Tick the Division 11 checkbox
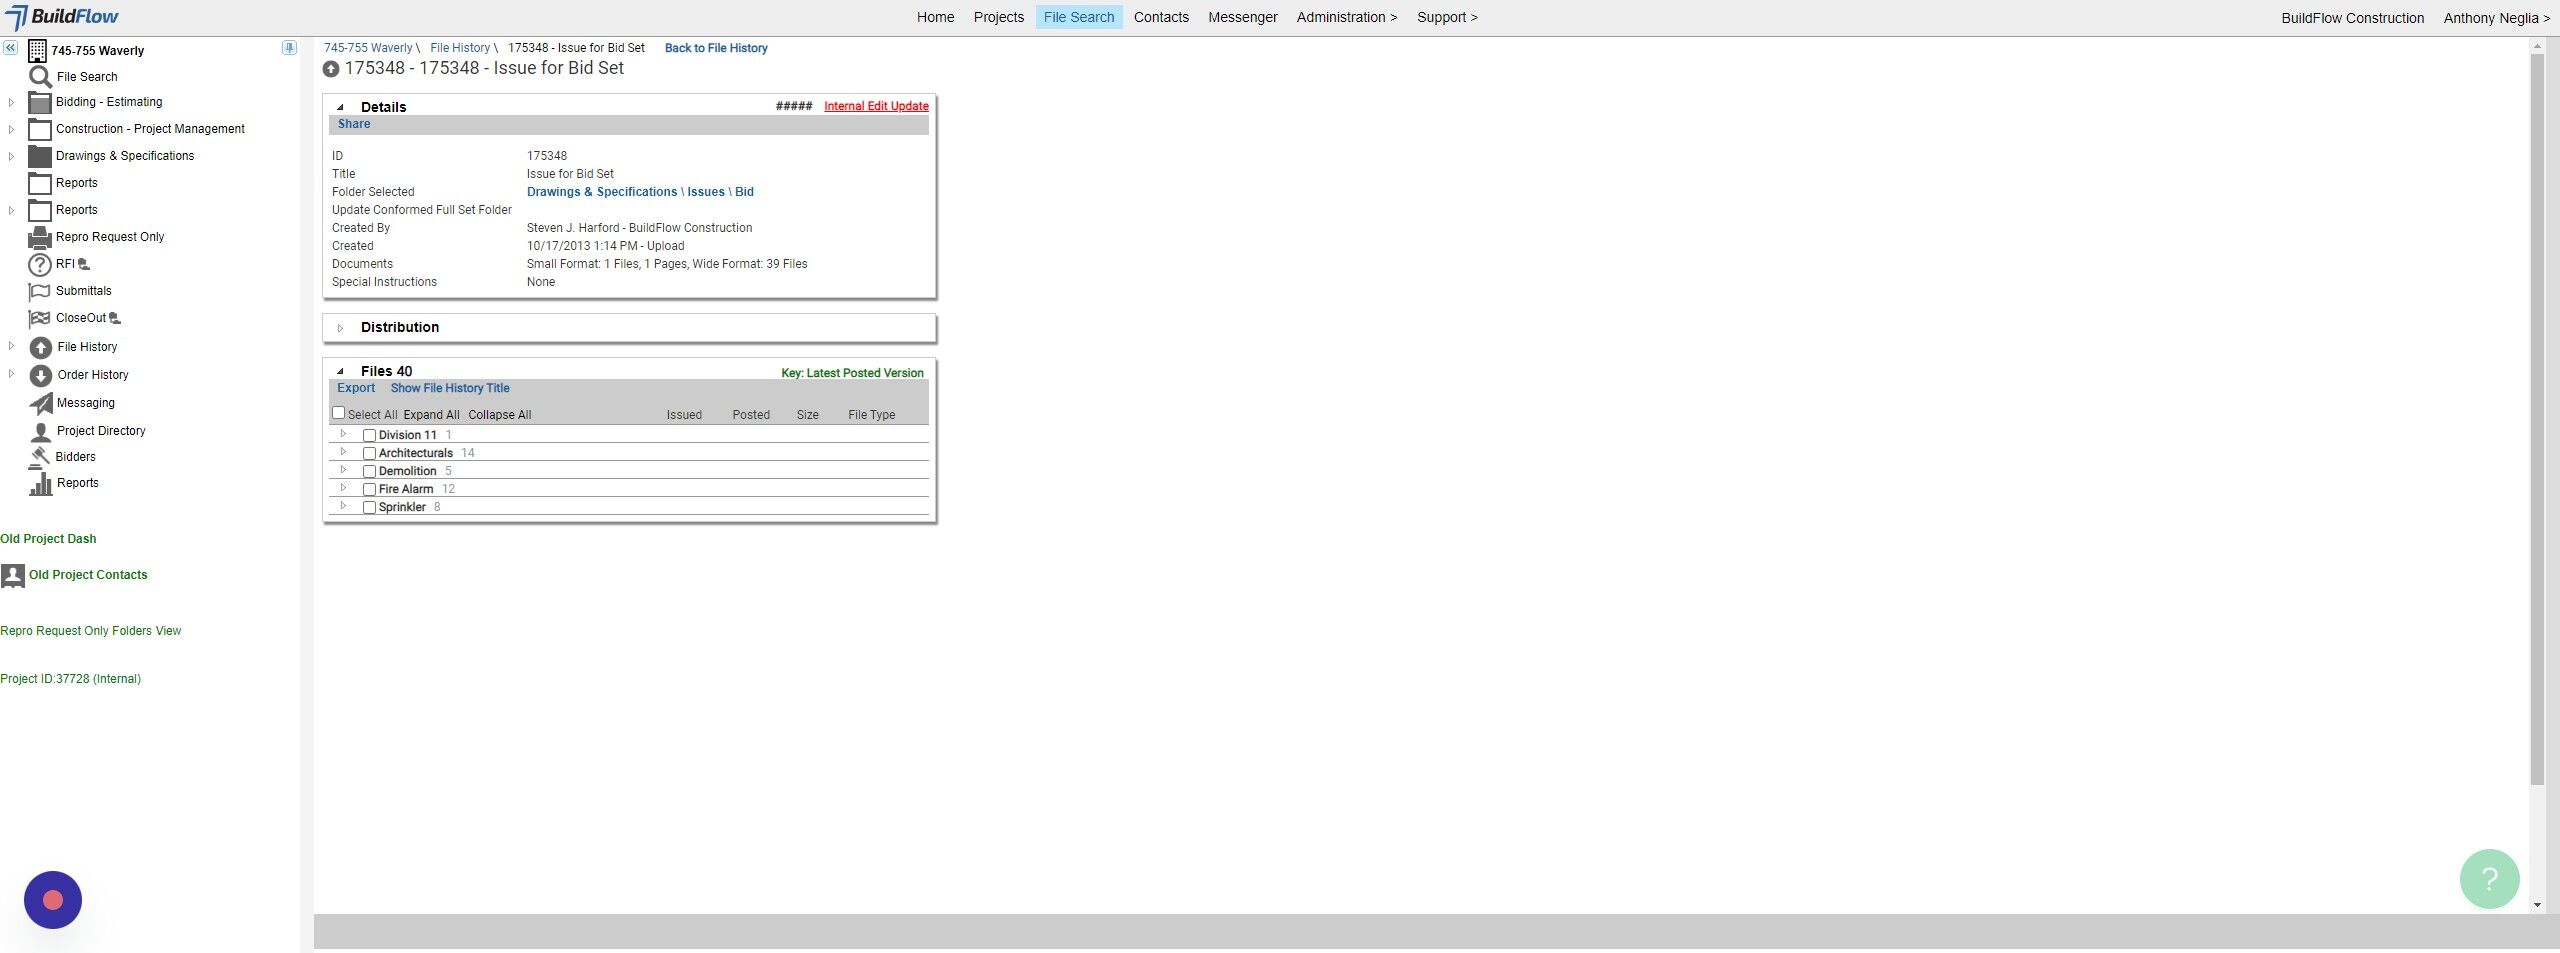This screenshot has height=953, width=2560. pos(369,435)
